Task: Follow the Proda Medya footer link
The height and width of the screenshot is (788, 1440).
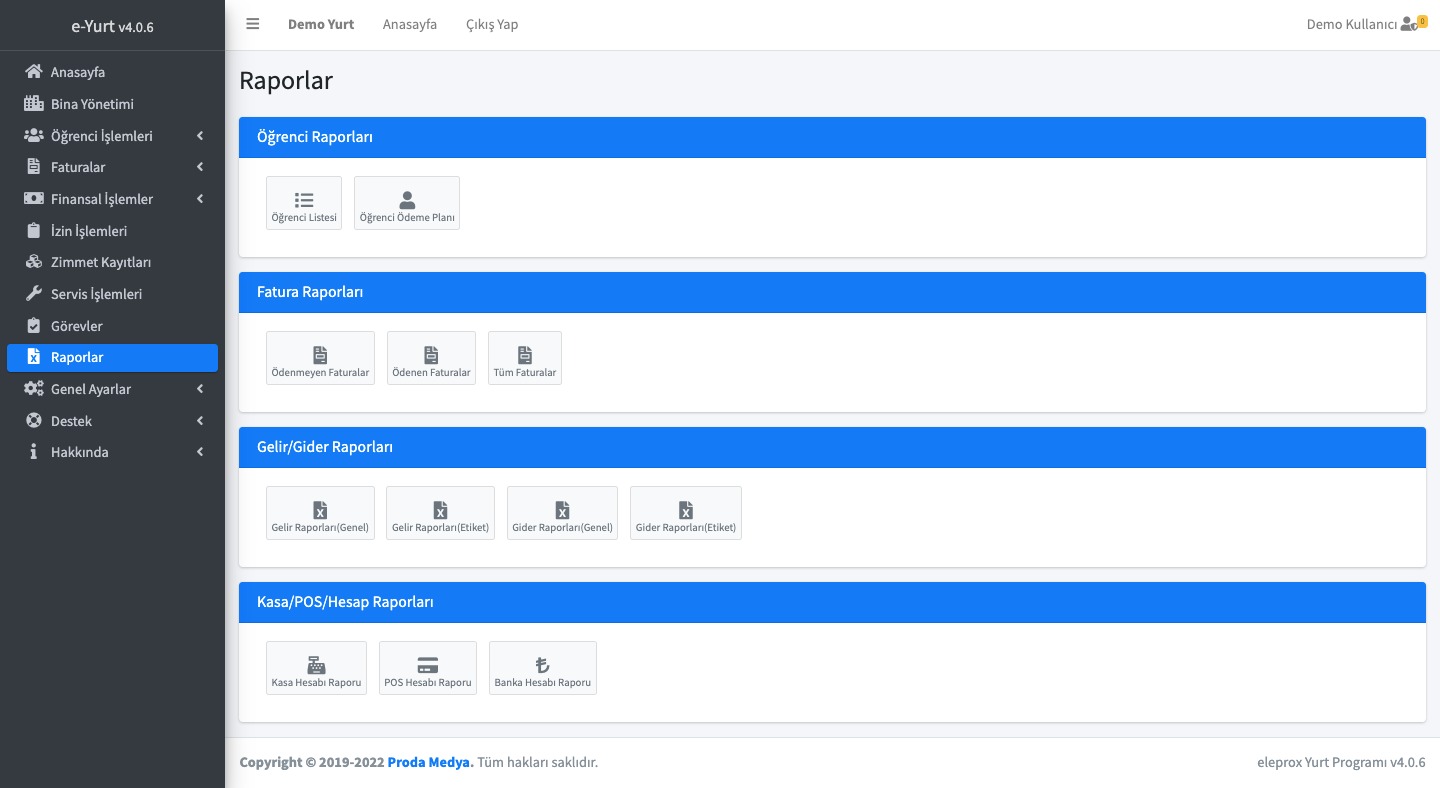Action: tap(430, 762)
